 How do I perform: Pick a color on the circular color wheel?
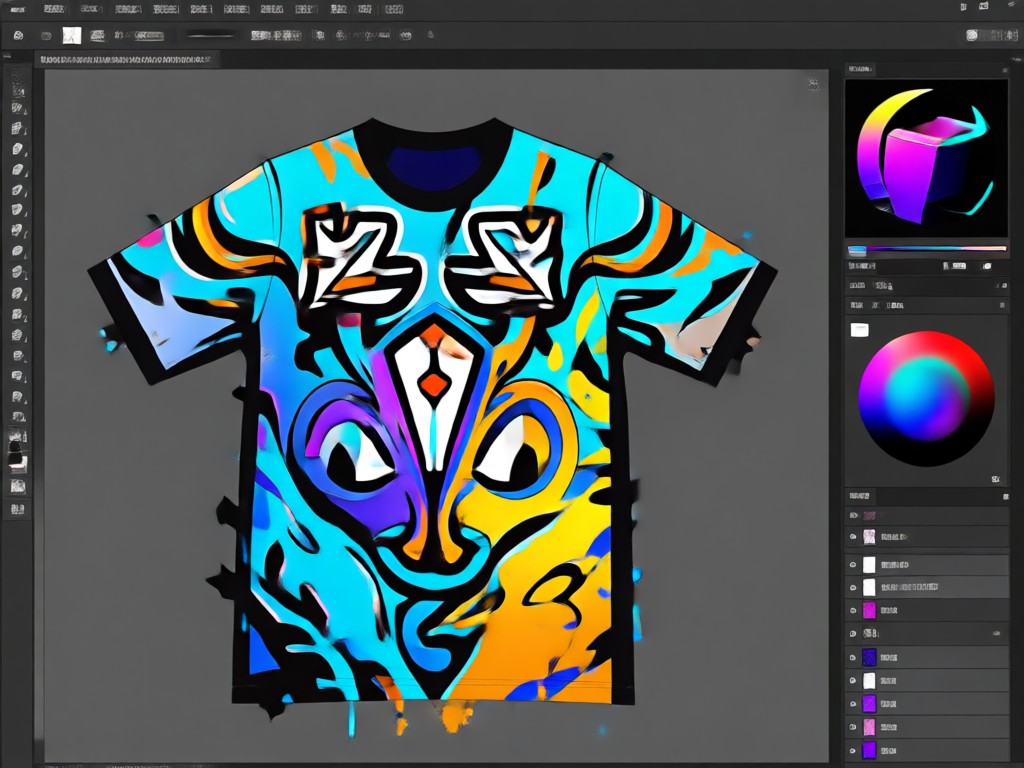point(926,398)
